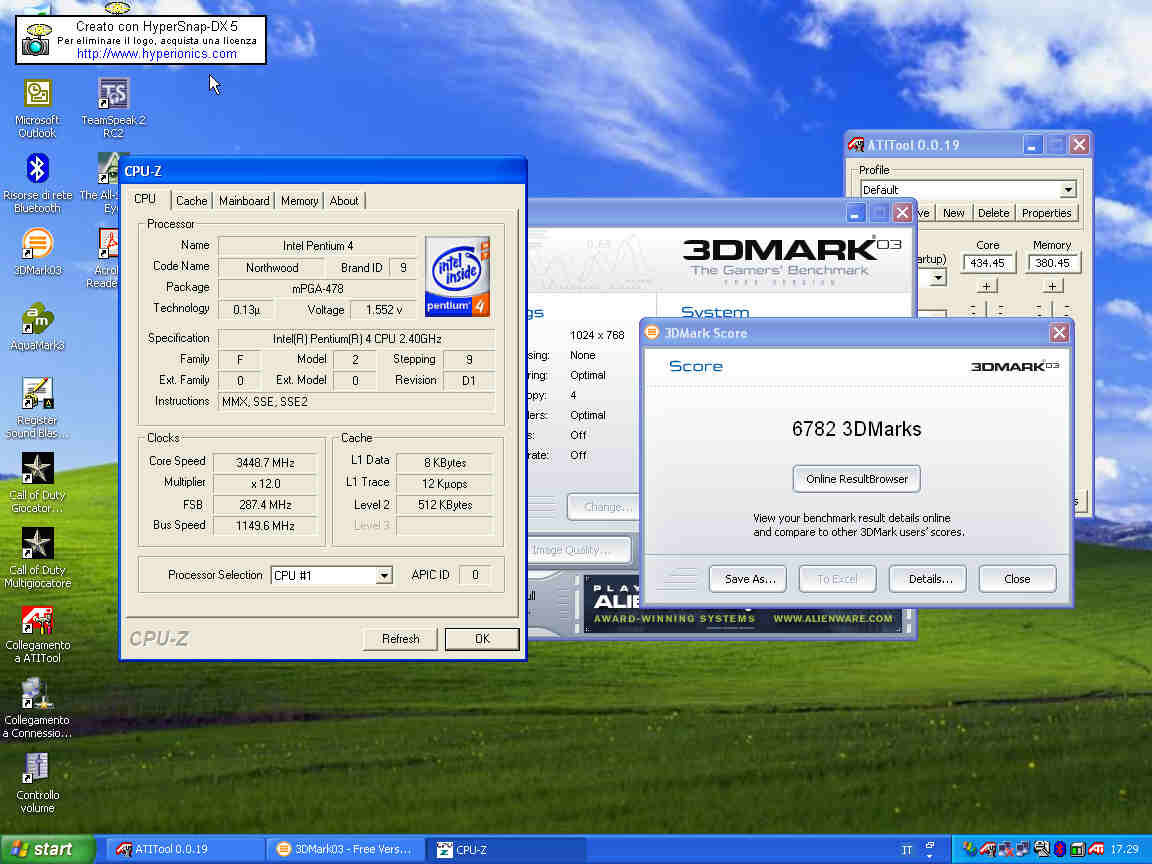Expand the Processor Selection dropdown in CPU-Z
This screenshot has width=1152, height=864.
384,575
